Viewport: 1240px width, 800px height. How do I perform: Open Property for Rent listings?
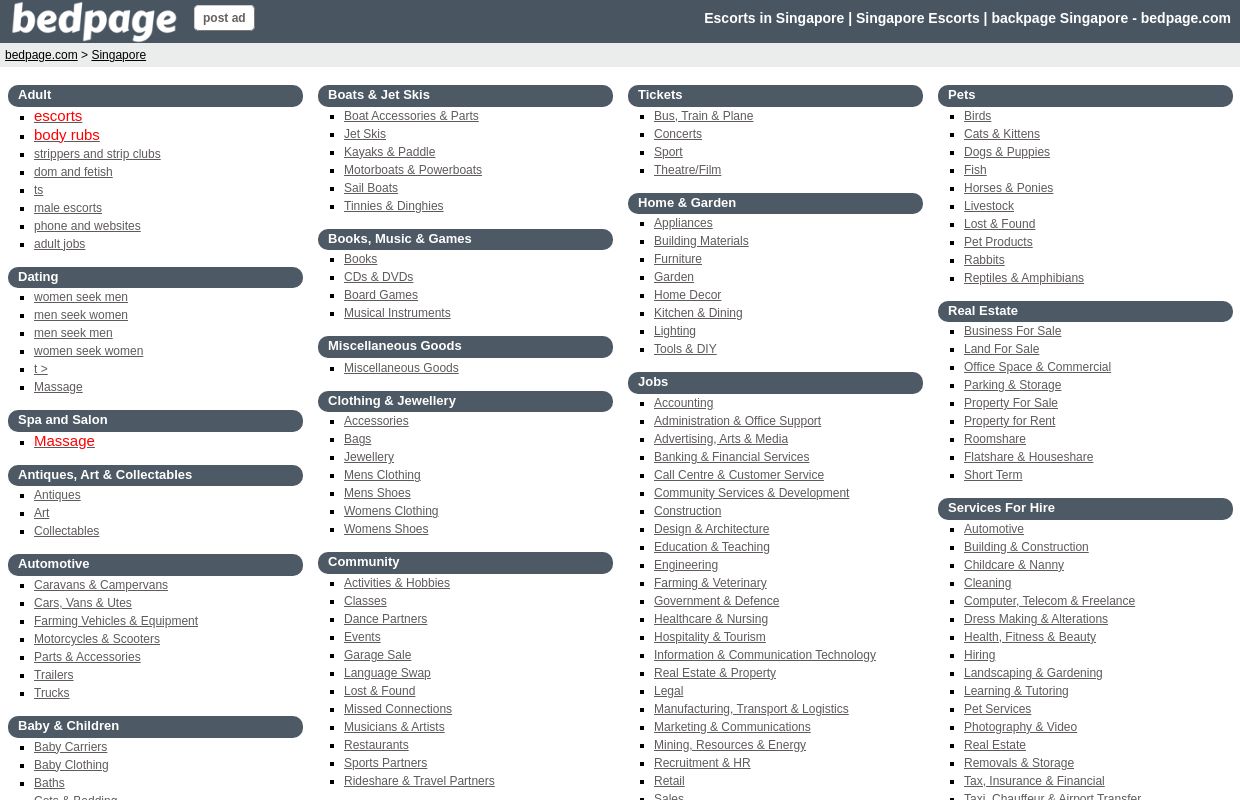tap(1009, 421)
